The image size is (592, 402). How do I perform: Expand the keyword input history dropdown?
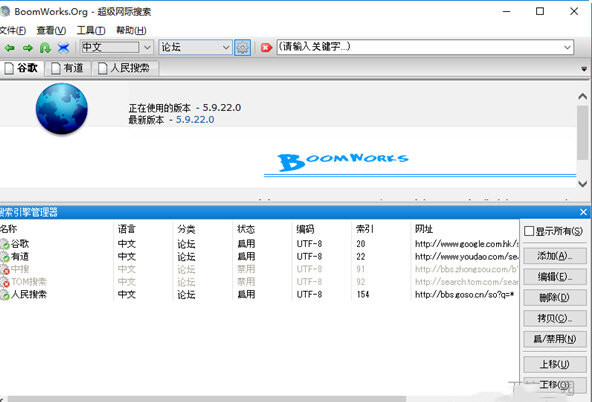(x=567, y=48)
